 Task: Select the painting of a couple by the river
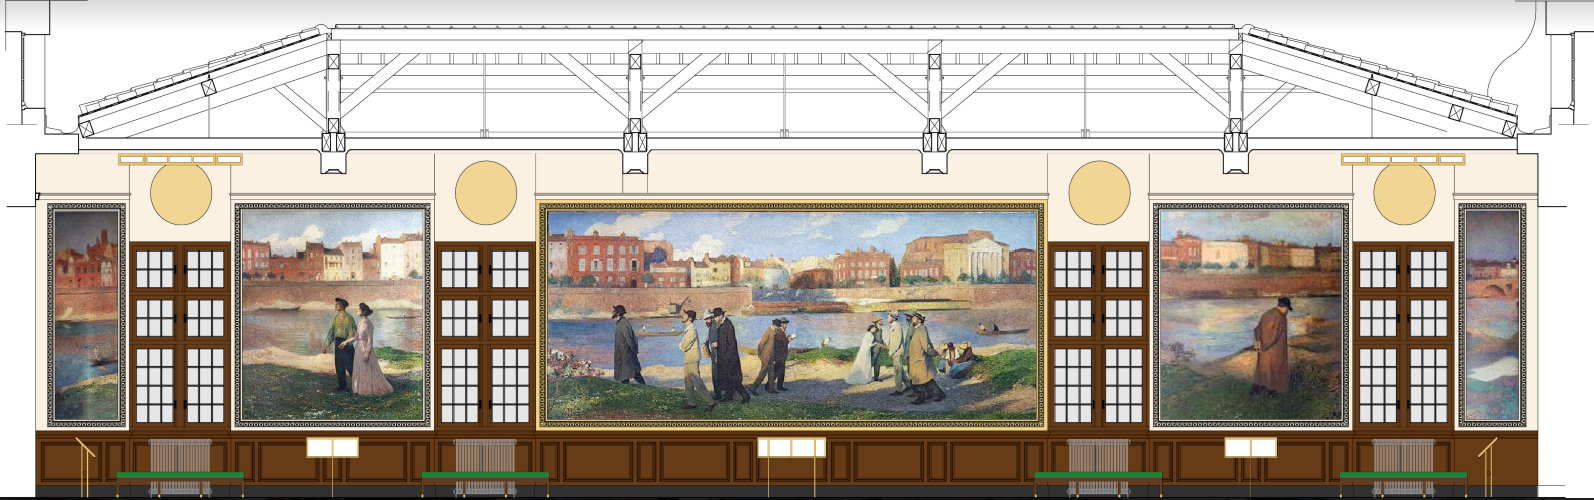tap(333, 315)
